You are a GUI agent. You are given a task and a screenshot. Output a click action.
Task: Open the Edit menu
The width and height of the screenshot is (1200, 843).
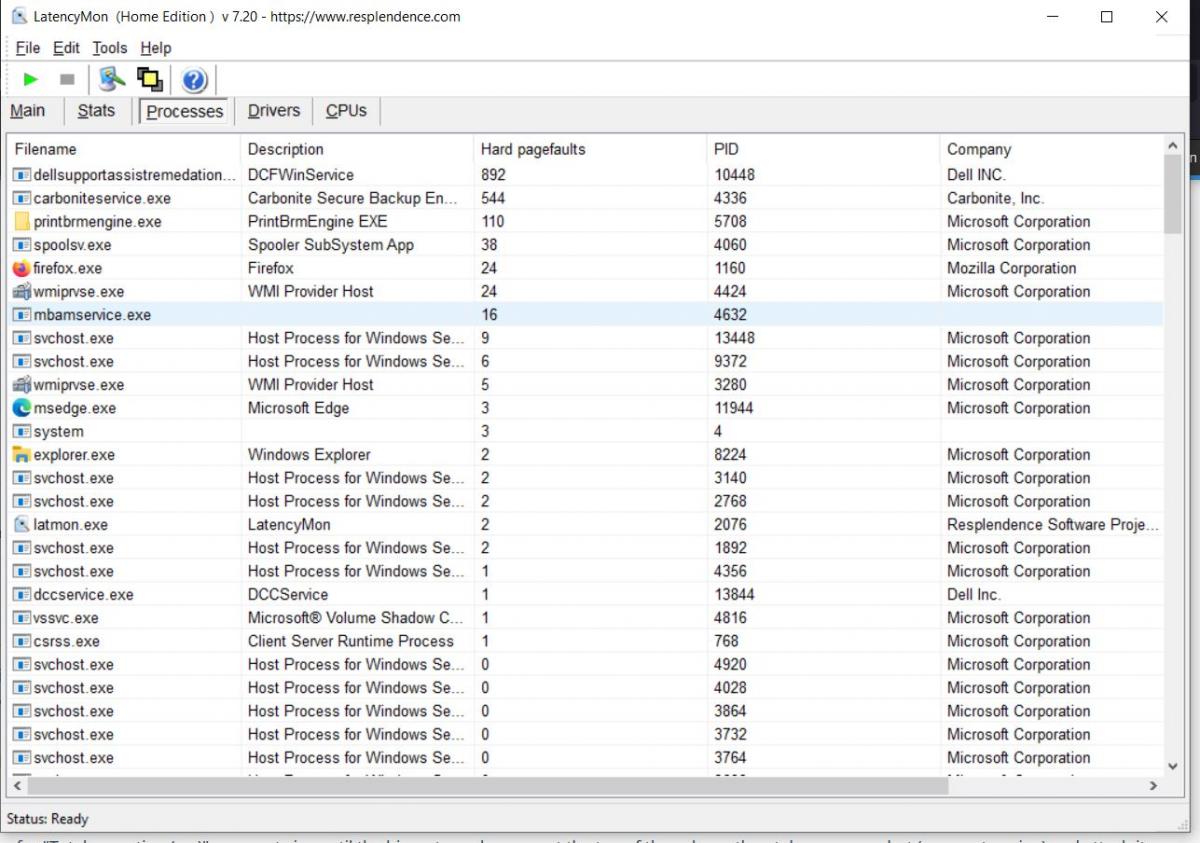(x=66, y=48)
